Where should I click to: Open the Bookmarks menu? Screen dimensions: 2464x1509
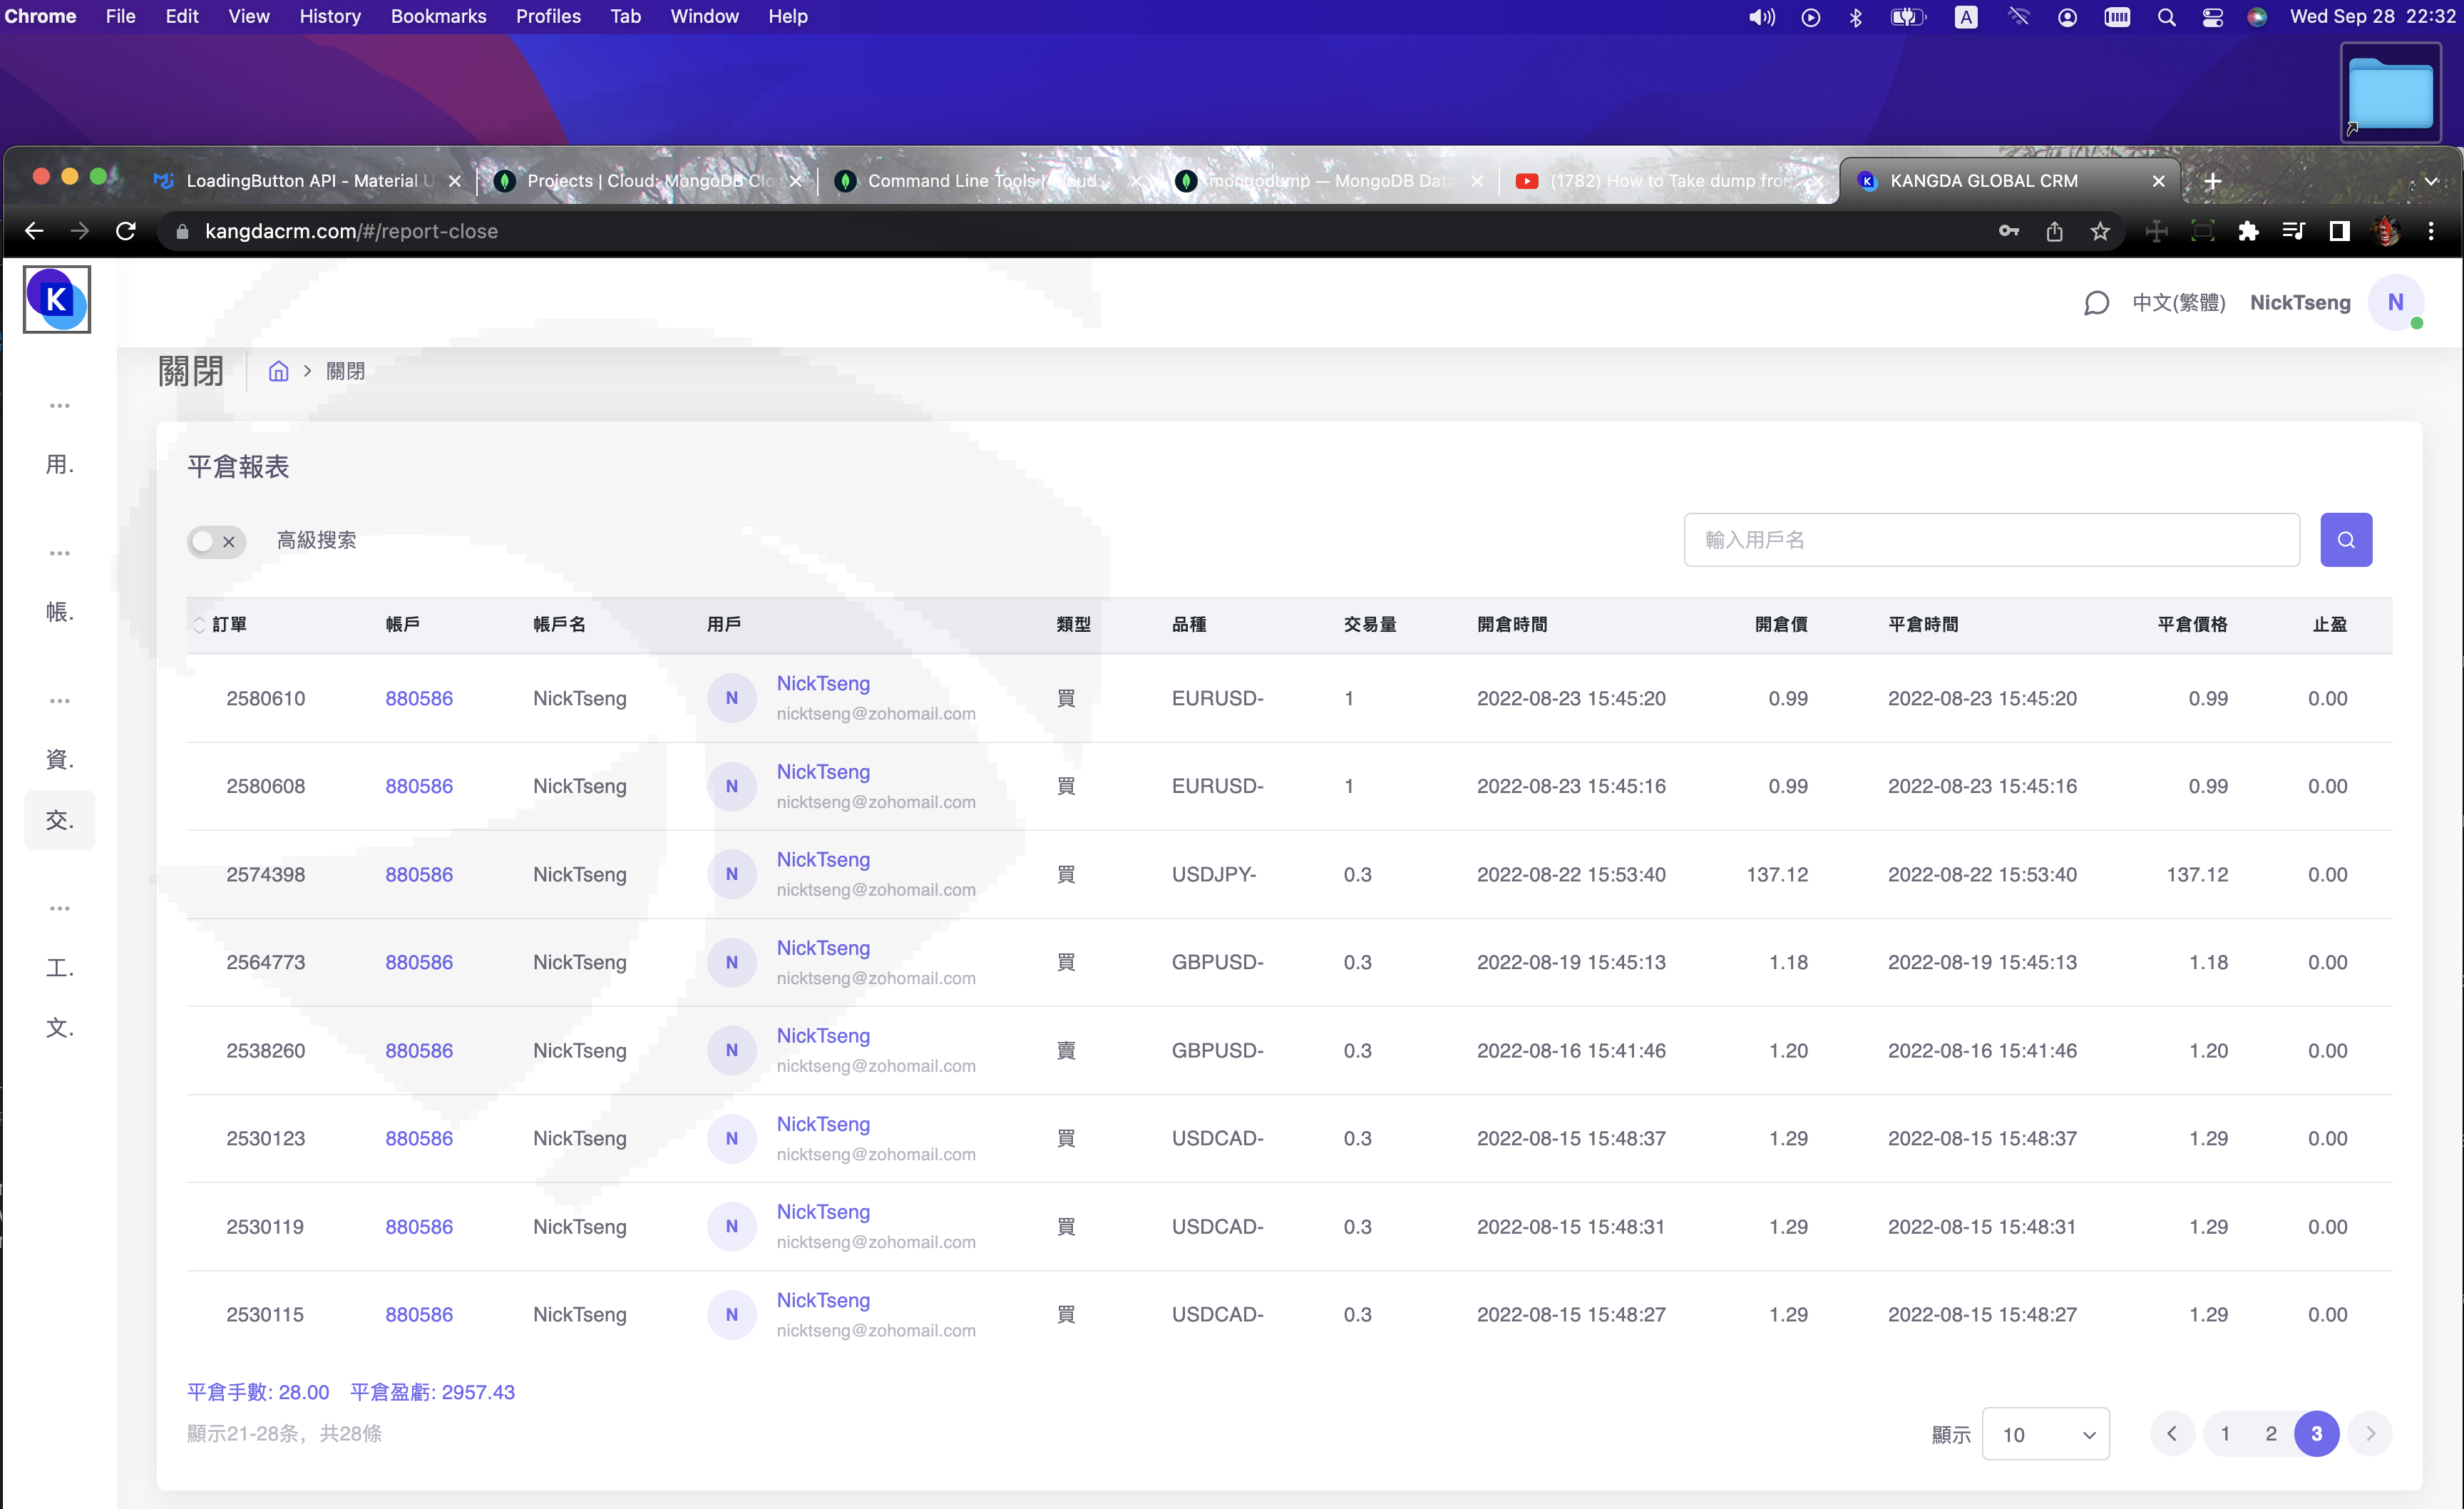tap(438, 17)
